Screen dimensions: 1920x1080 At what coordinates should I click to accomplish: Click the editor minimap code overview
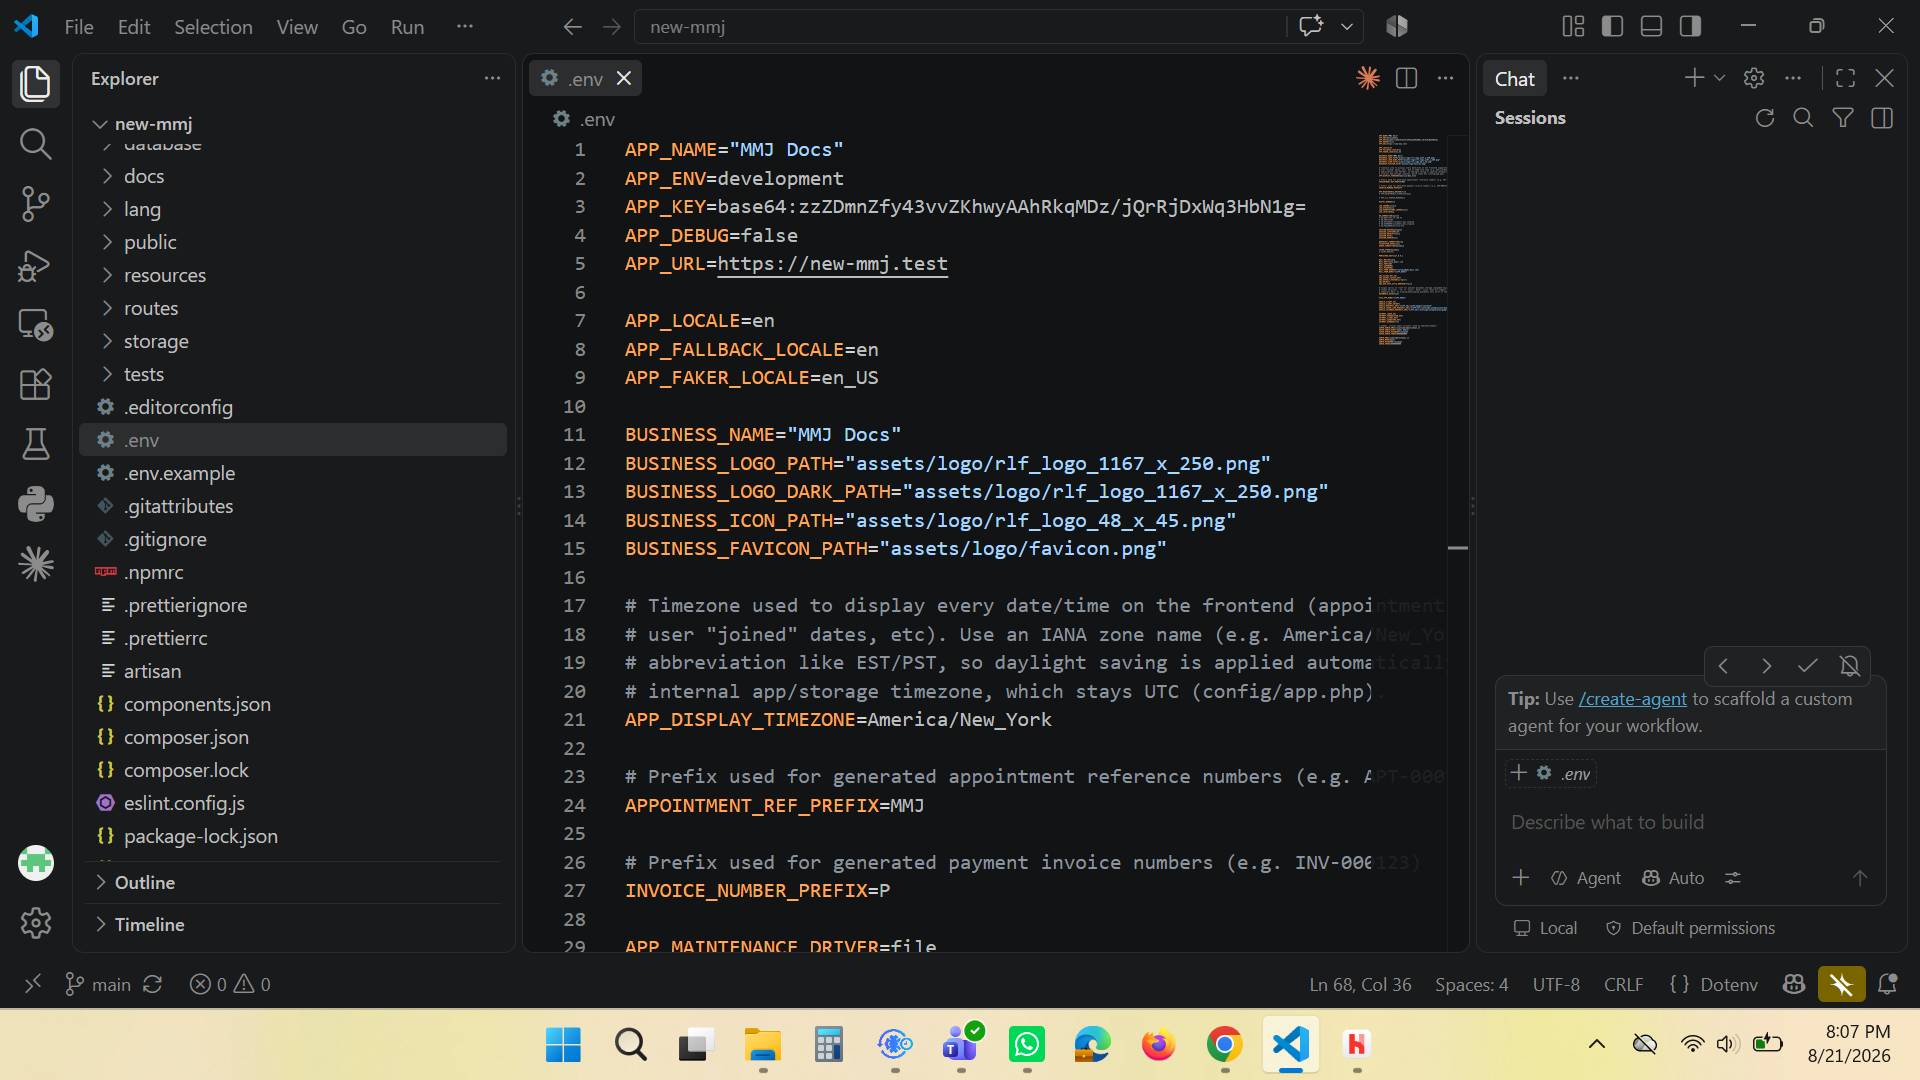[x=1412, y=240]
